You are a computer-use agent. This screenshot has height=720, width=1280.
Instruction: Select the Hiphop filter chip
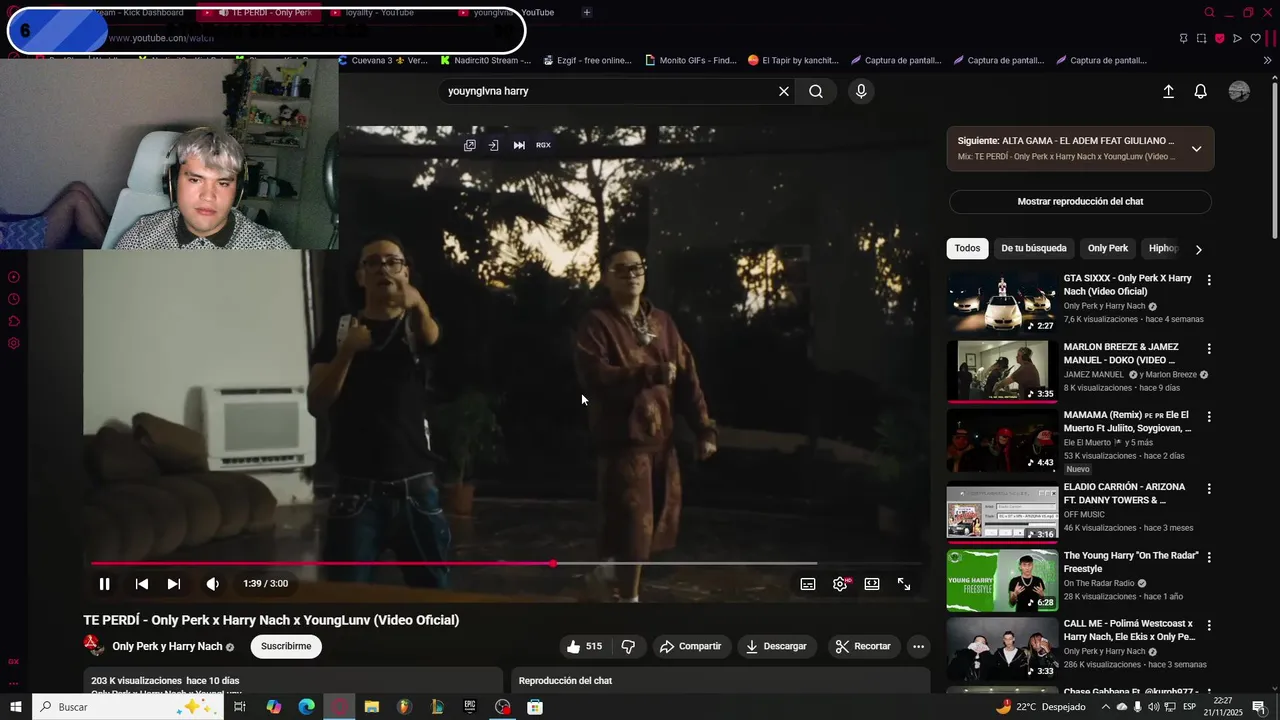[x=1163, y=248]
